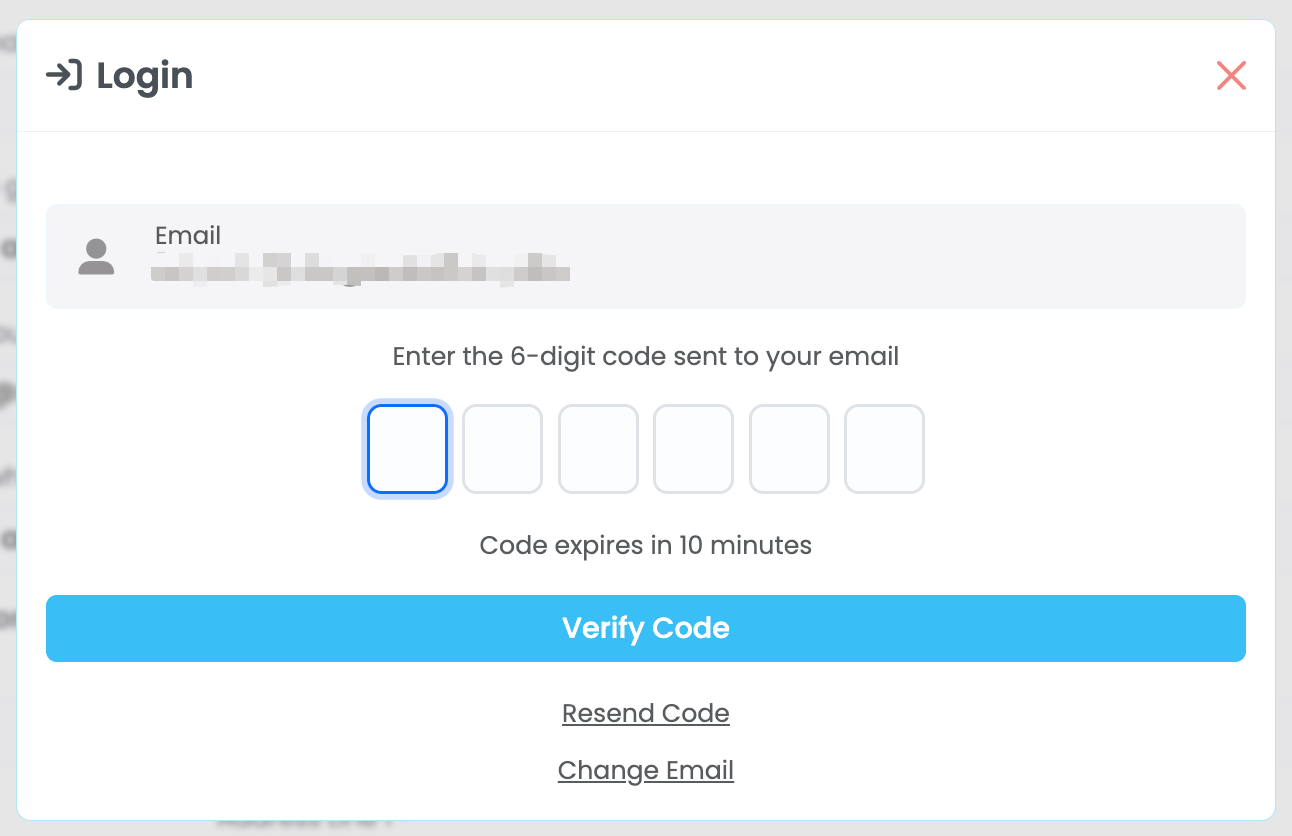Click the user silhouette icon
The height and width of the screenshot is (836, 1292).
pos(96,257)
